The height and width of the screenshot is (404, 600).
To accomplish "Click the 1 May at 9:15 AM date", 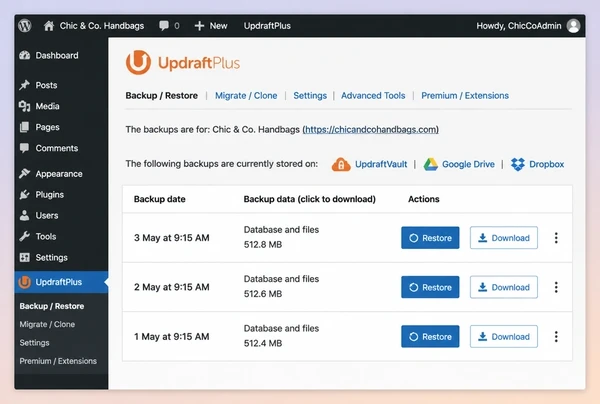I will coord(171,336).
